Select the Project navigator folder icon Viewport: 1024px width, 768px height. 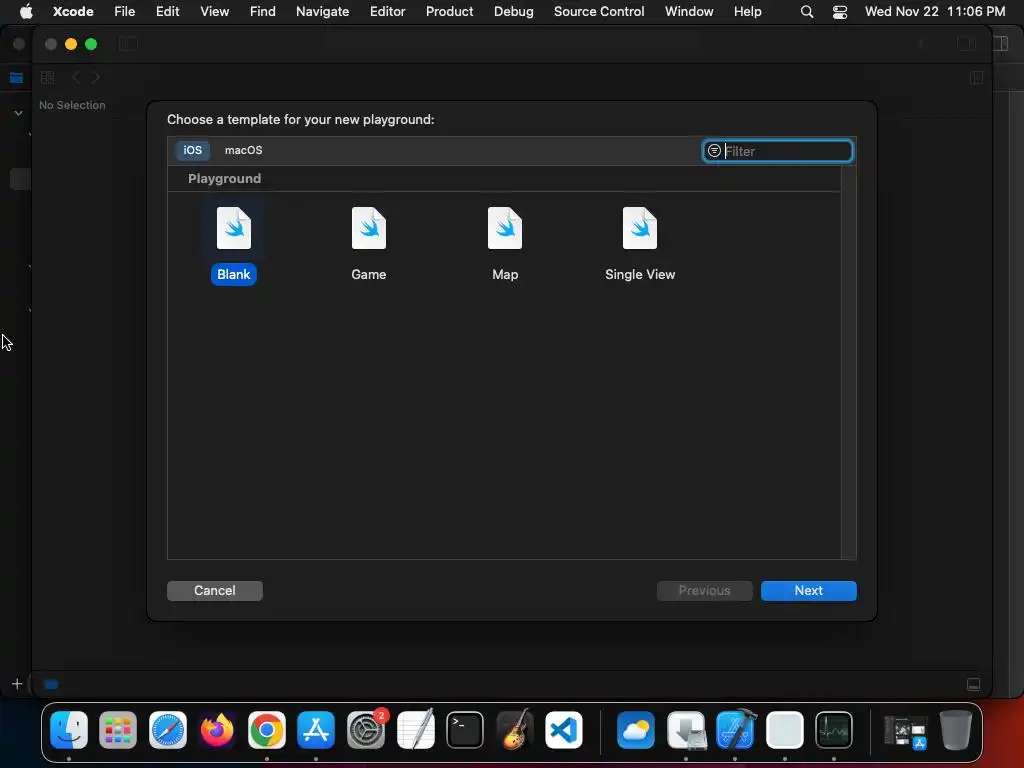tap(16, 78)
